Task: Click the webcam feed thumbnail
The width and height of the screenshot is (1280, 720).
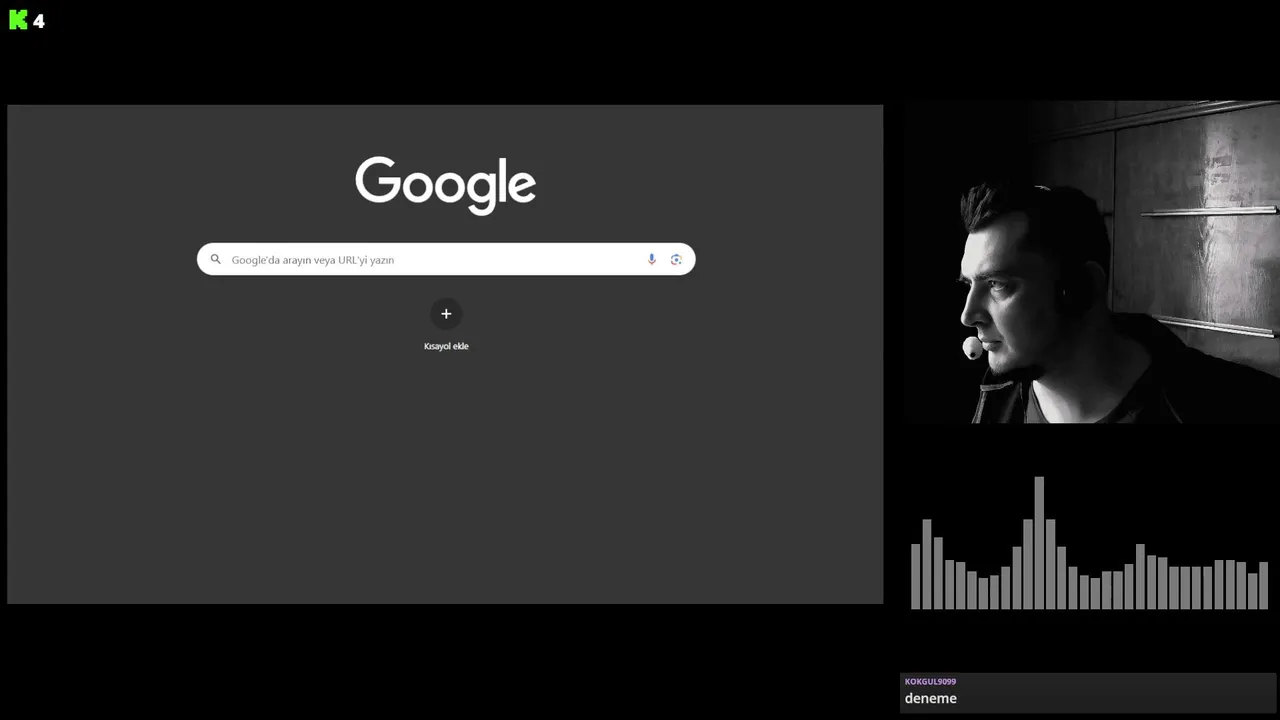Action: tap(1091, 263)
